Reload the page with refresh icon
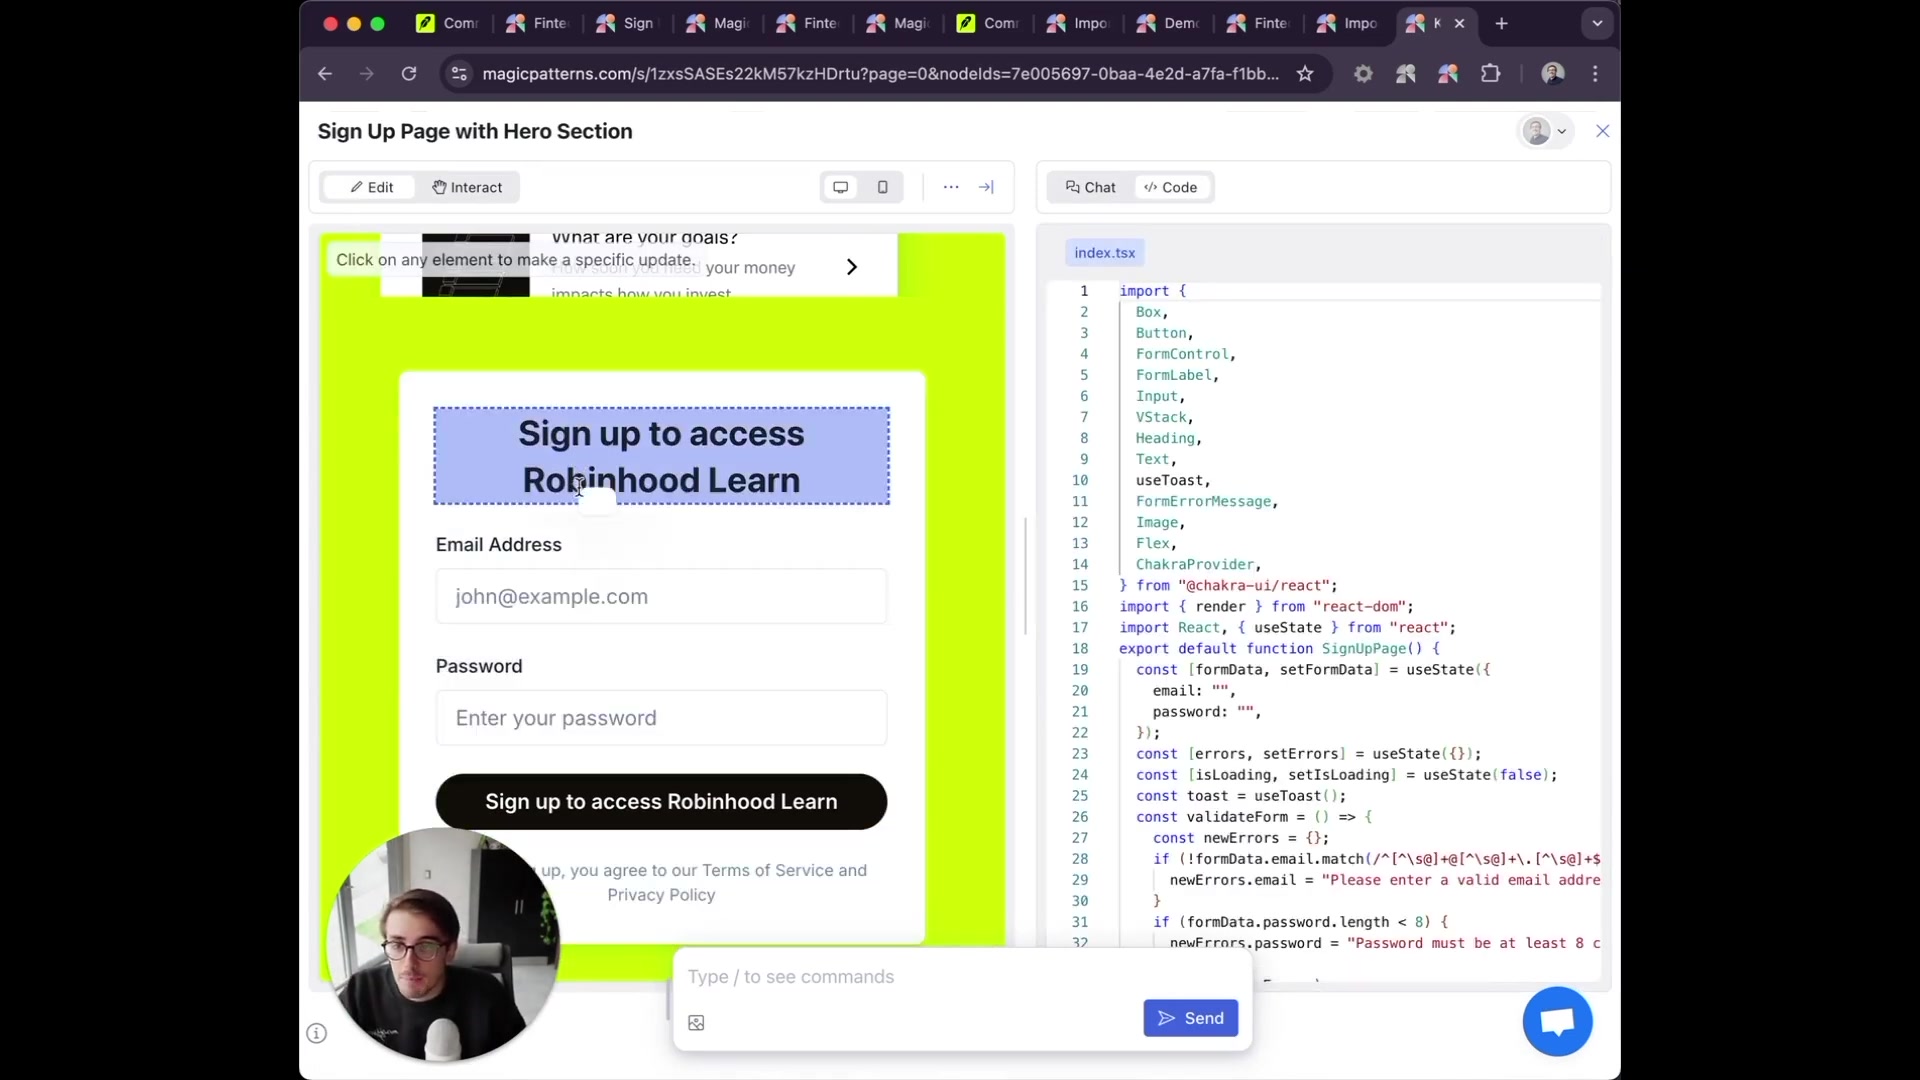The width and height of the screenshot is (1920, 1080). pos(409,73)
